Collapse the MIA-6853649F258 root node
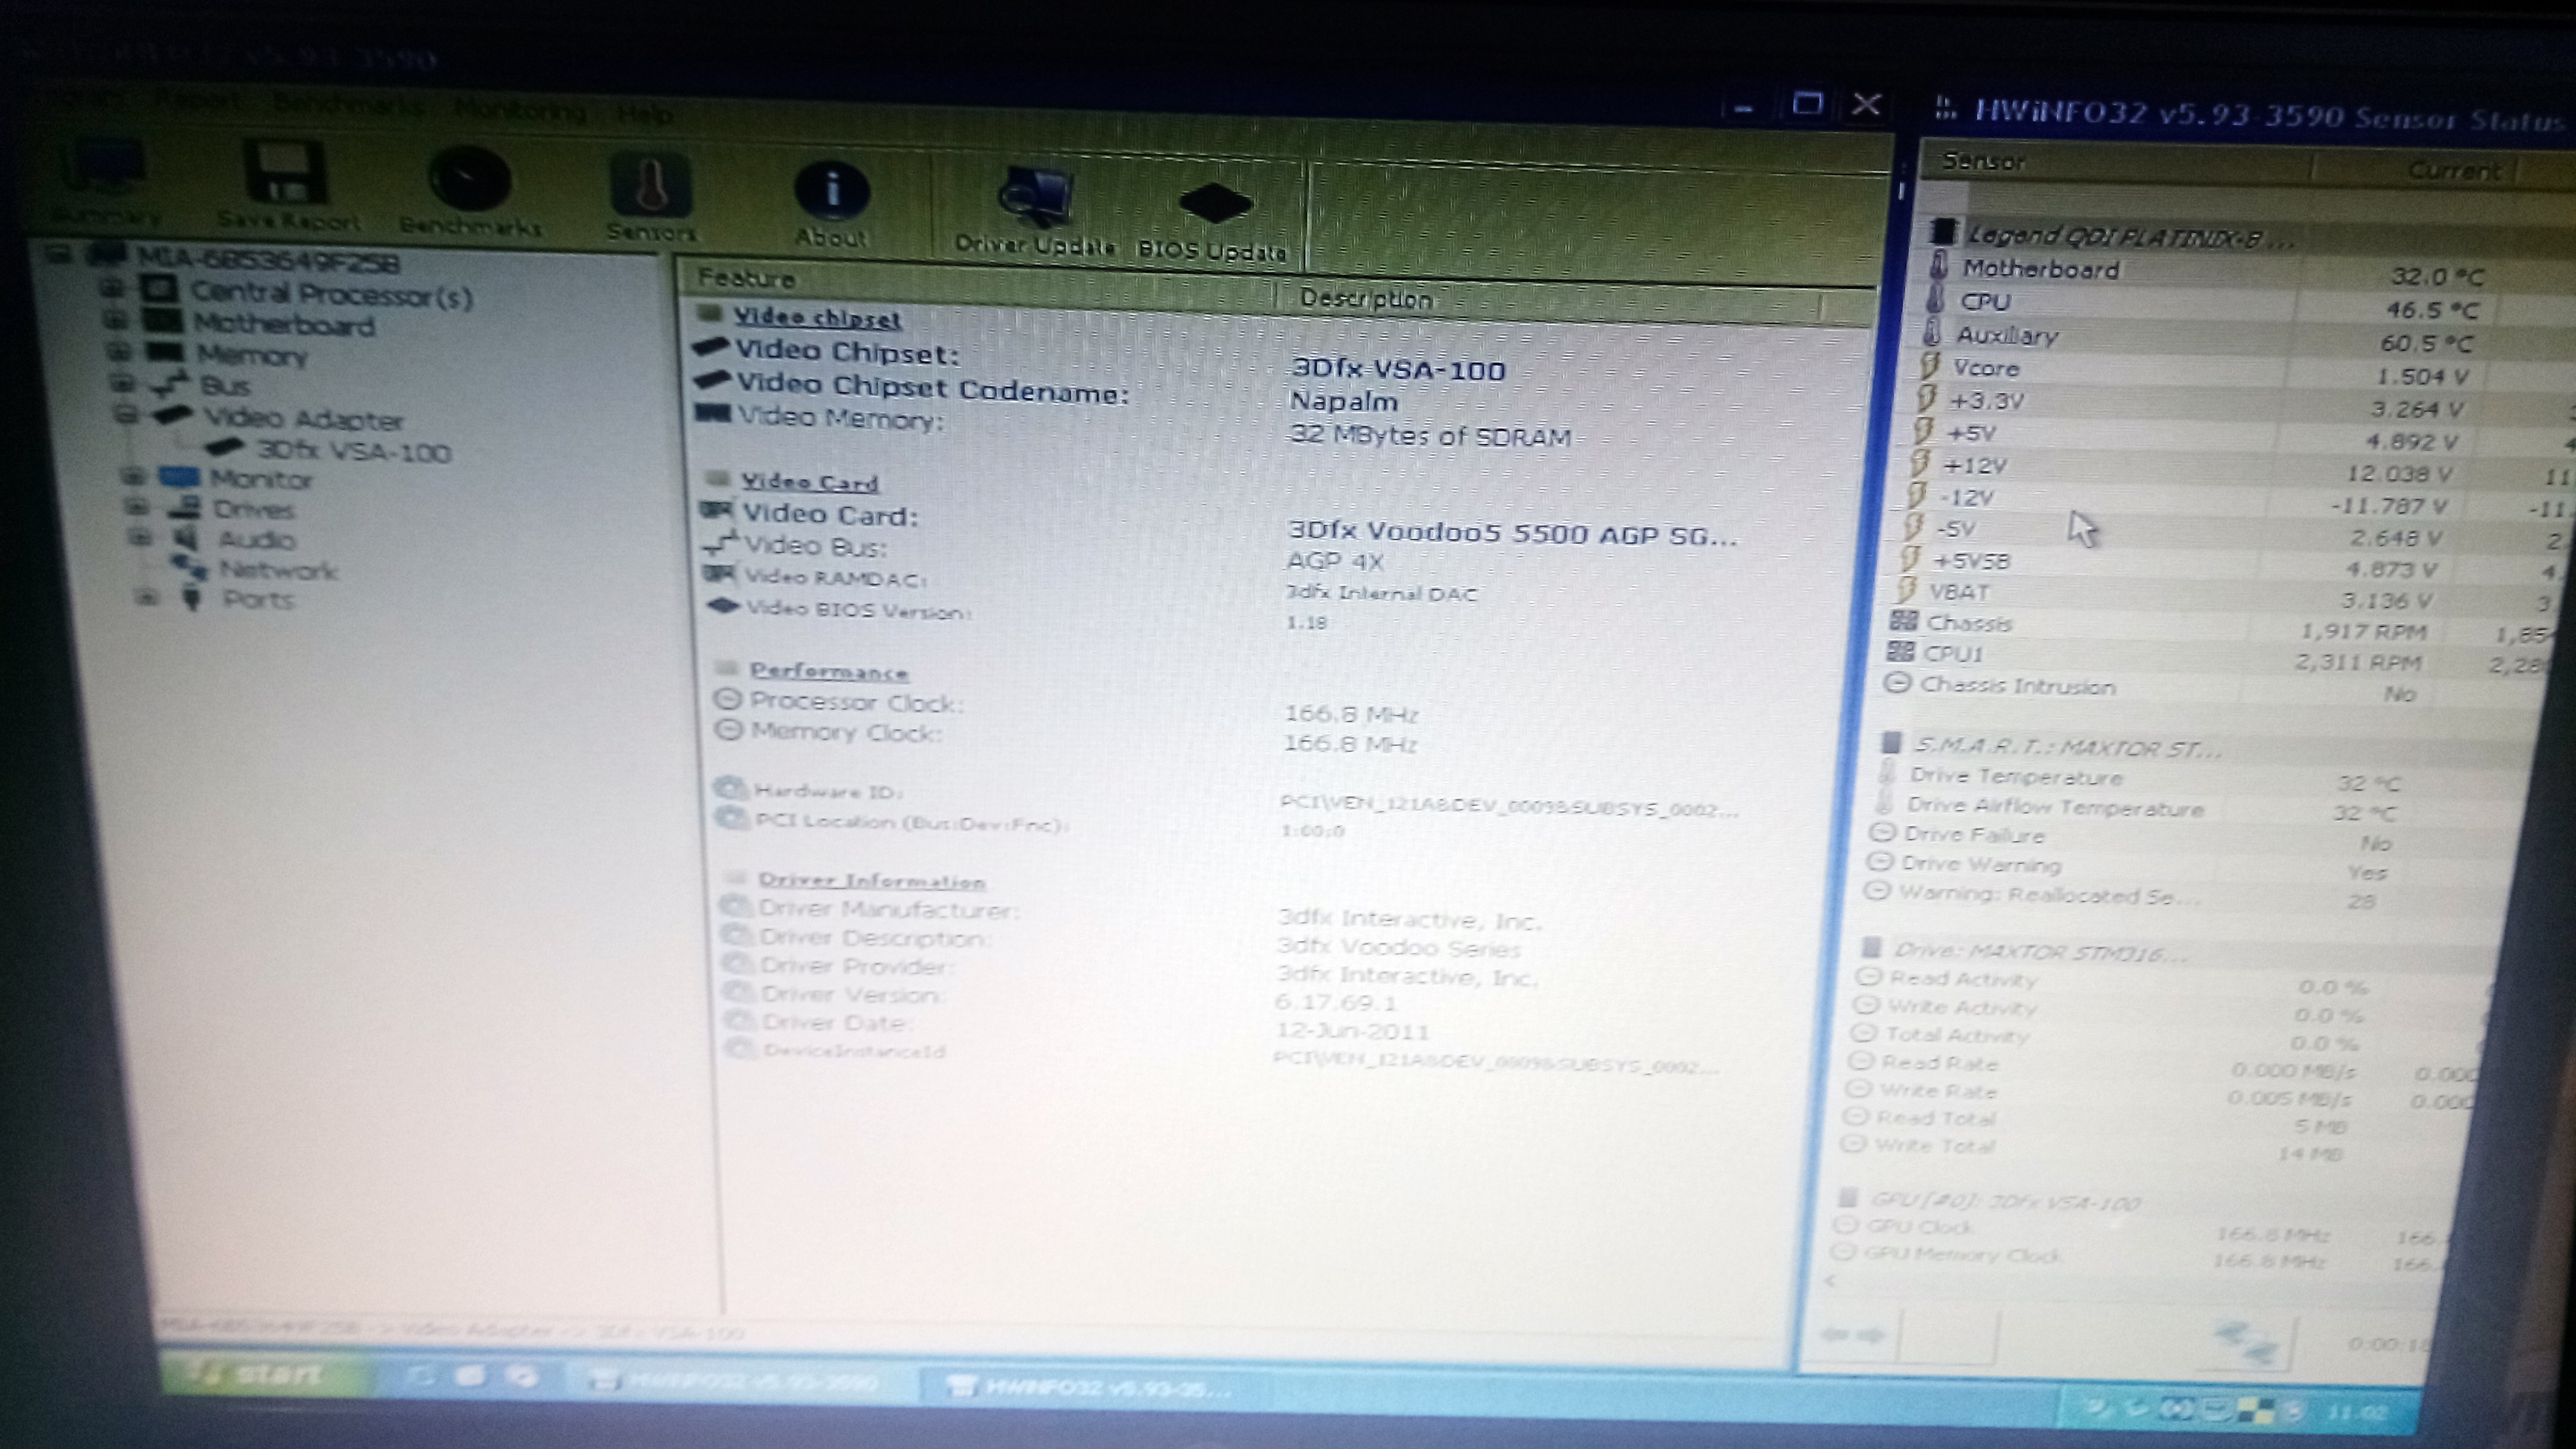 click(x=60, y=254)
